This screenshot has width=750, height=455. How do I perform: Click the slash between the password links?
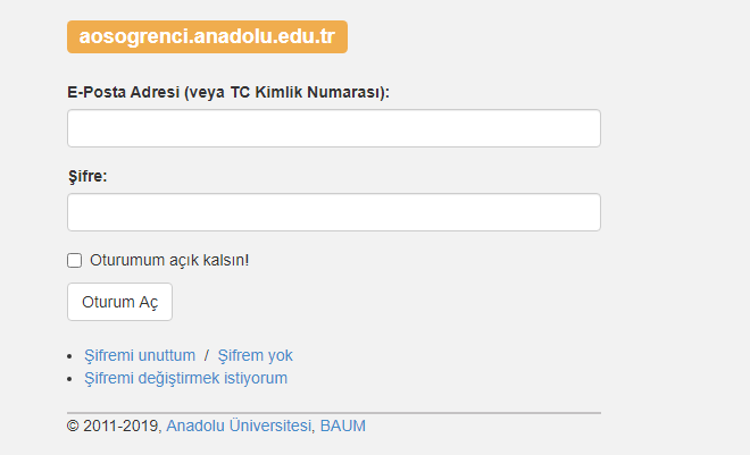206,355
